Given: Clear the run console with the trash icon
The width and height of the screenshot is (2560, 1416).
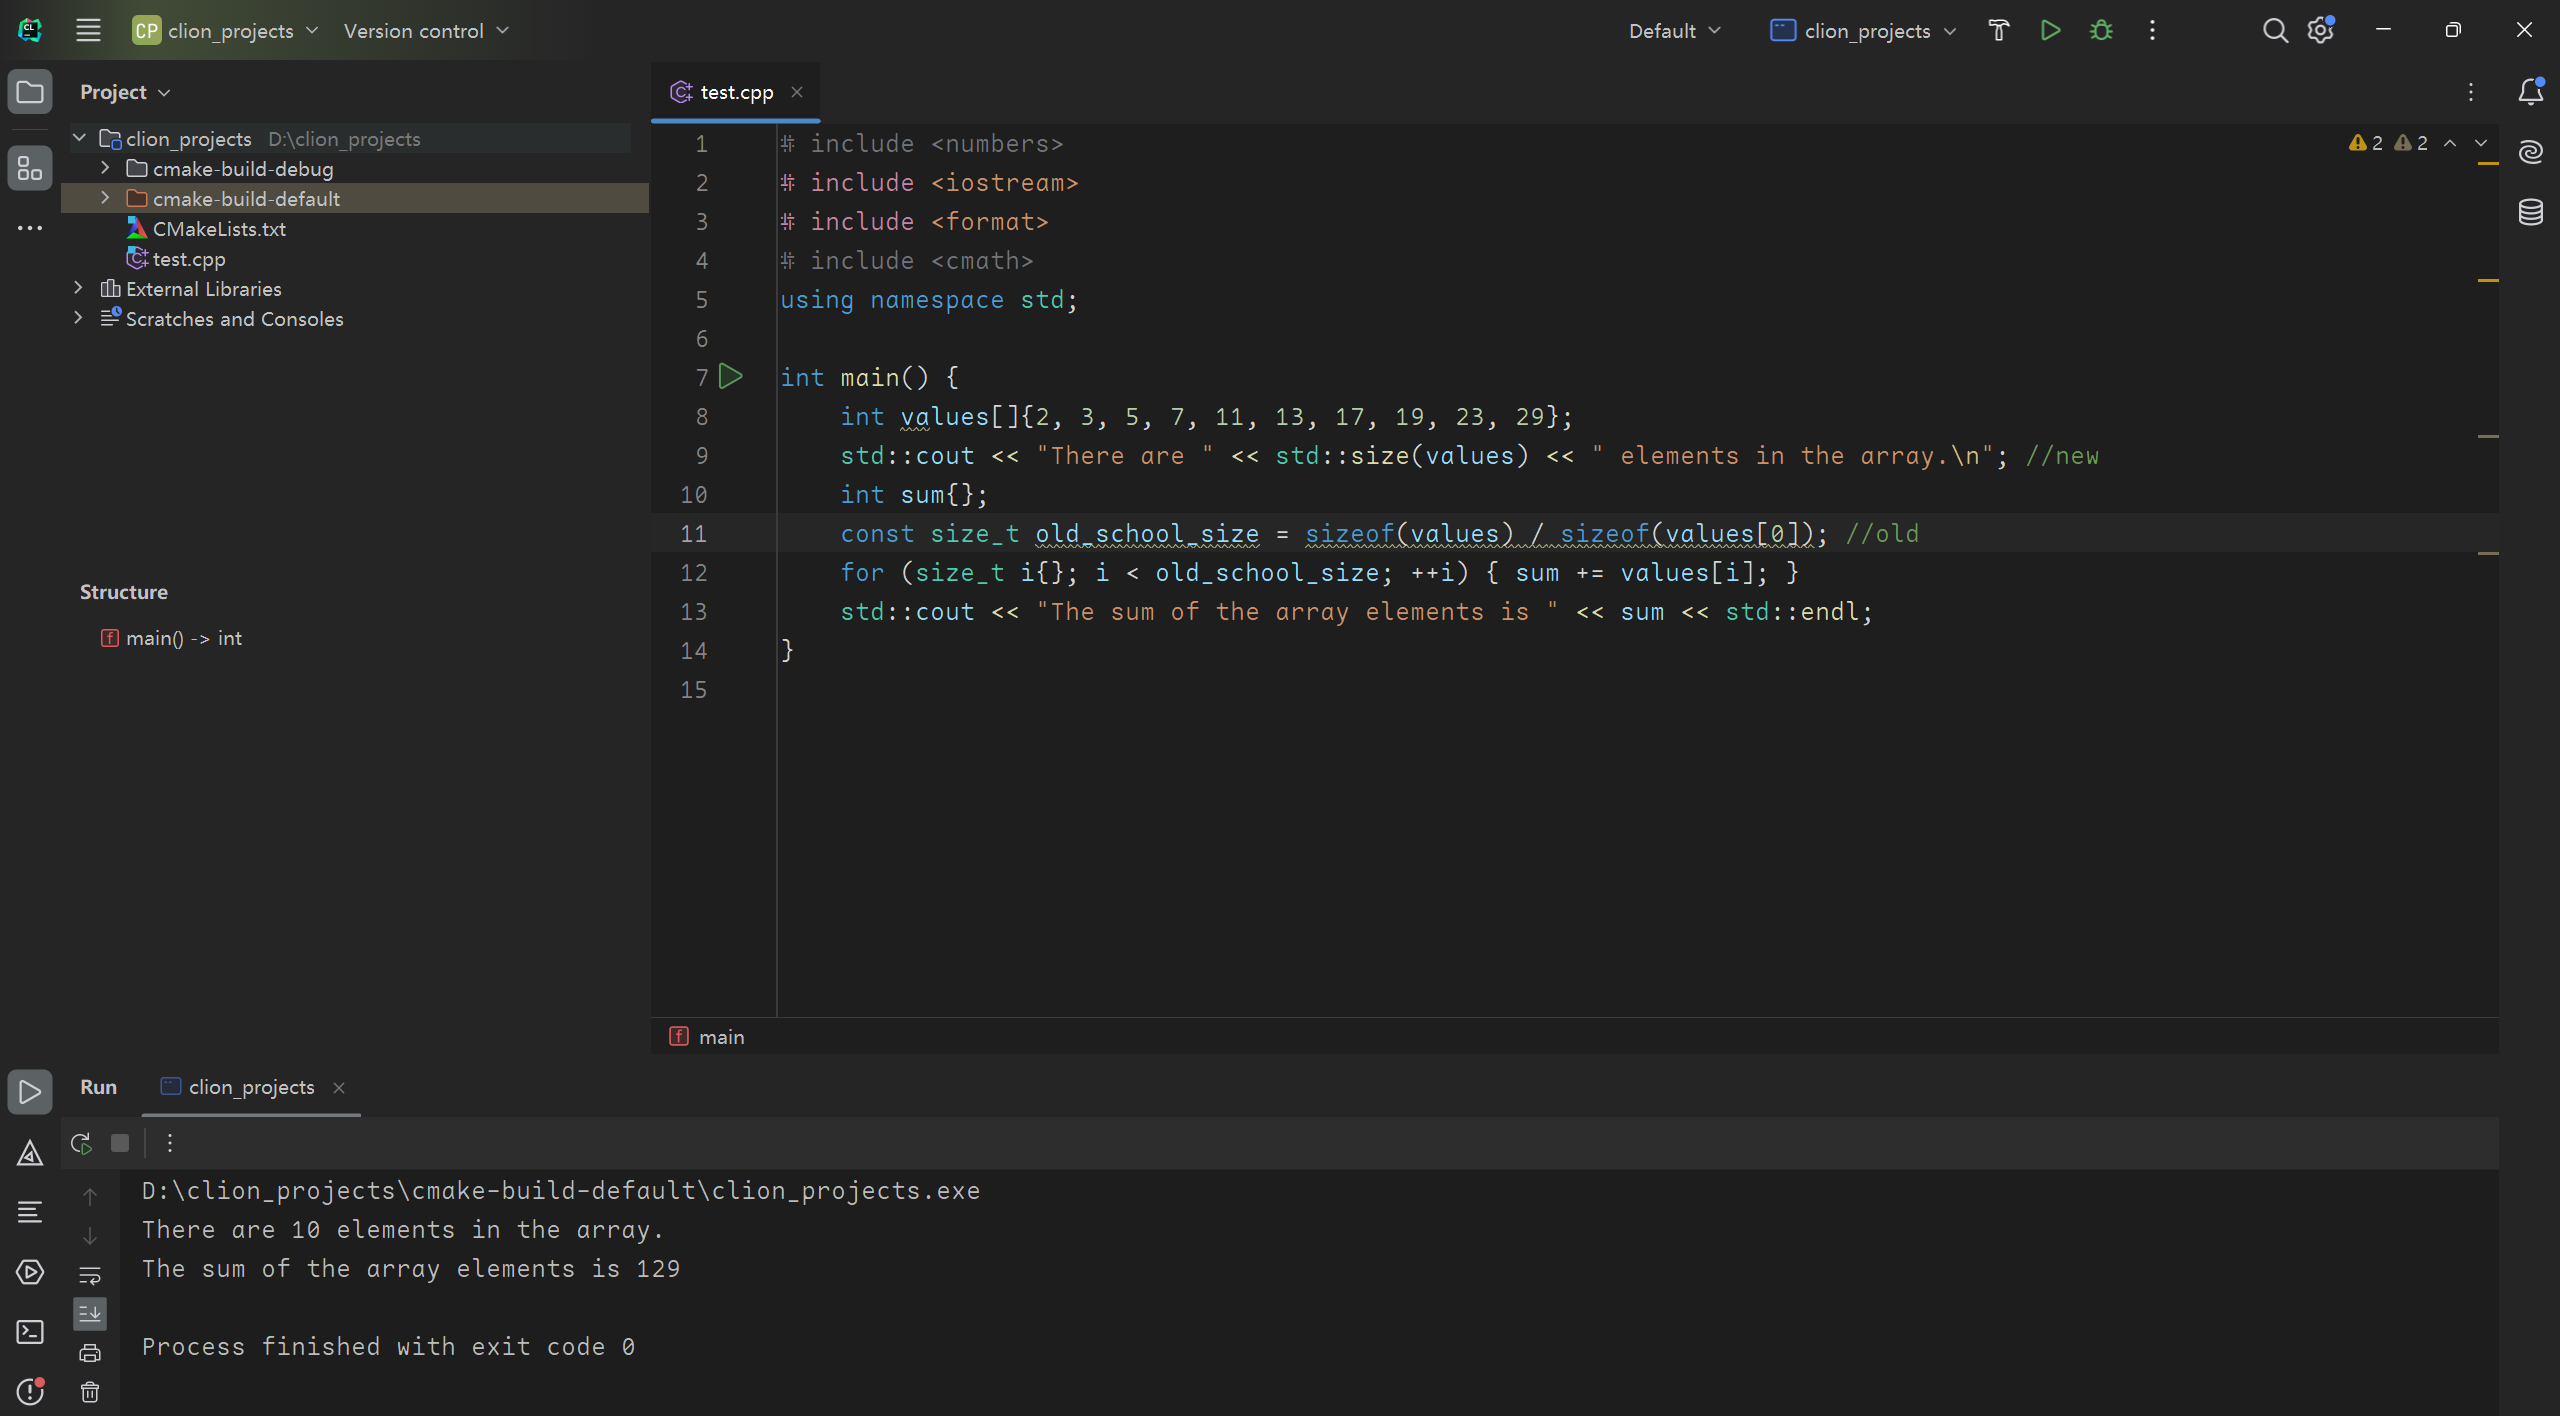Looking at the screenshot, I should 90,1392.
